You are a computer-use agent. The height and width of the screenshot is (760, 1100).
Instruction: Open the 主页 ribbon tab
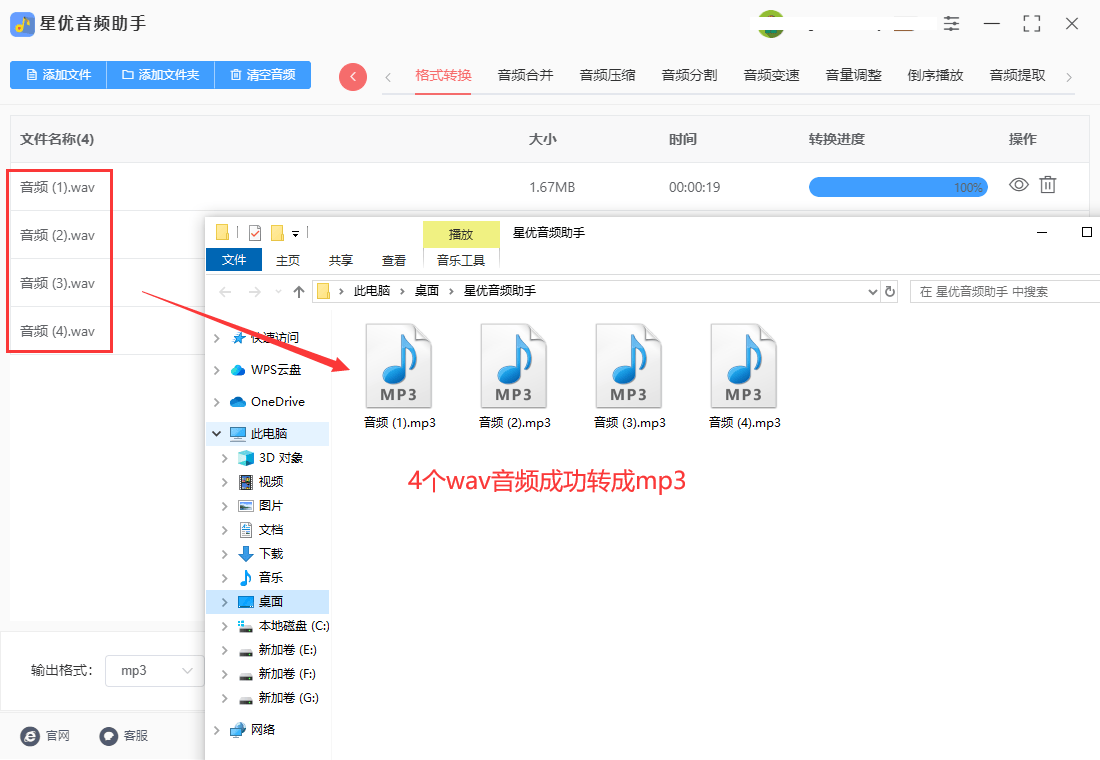(x=288, y=260)
